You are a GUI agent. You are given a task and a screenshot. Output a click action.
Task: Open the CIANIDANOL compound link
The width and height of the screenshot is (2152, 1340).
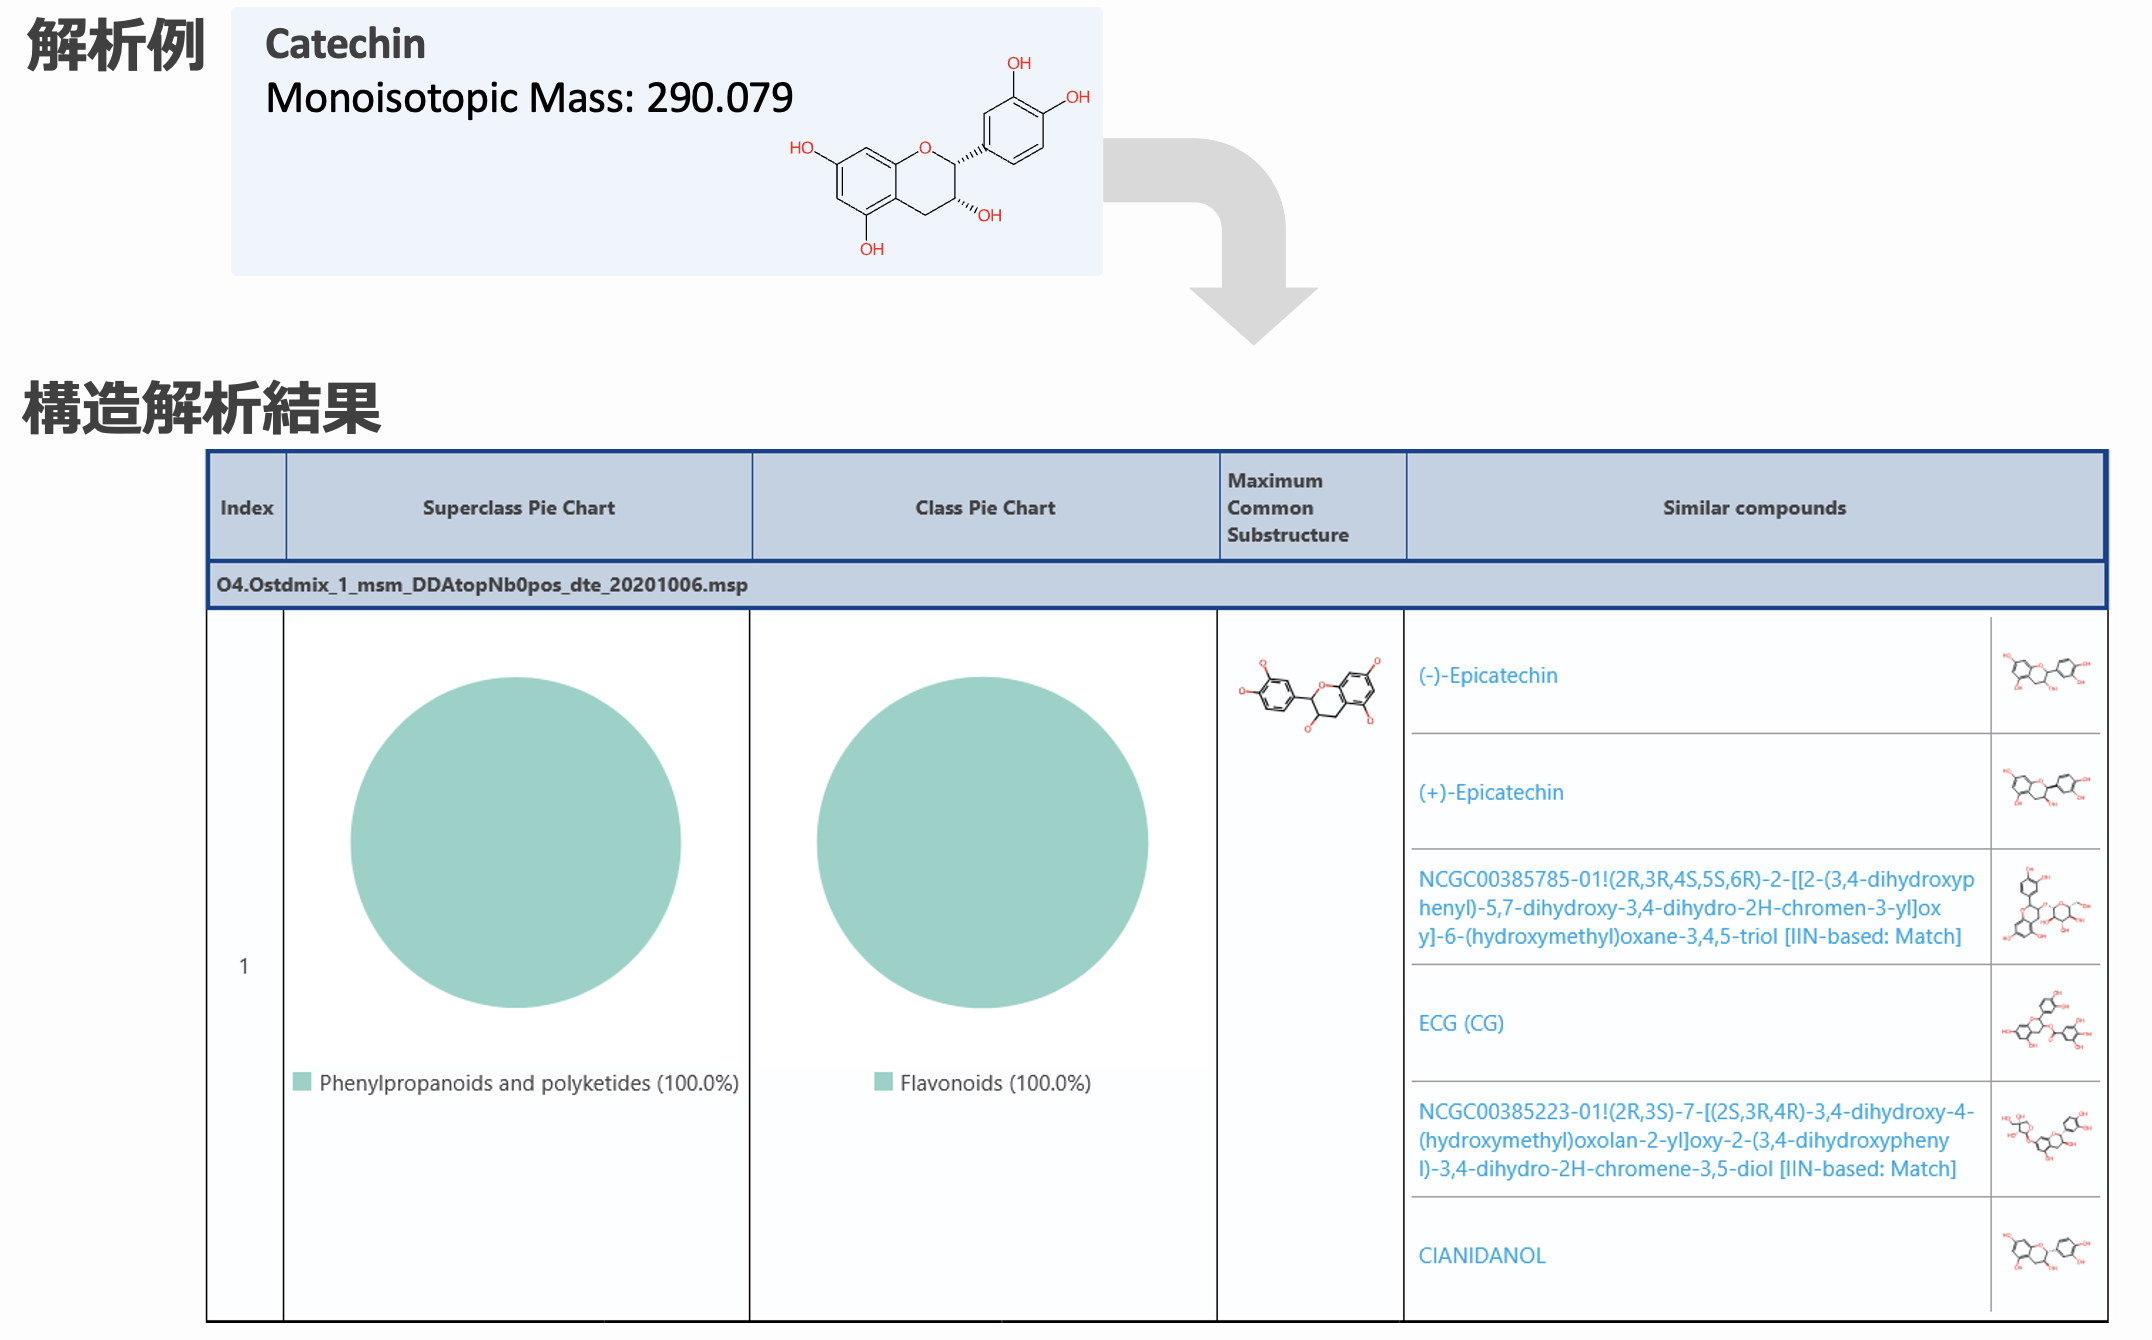point(1481,1256)
